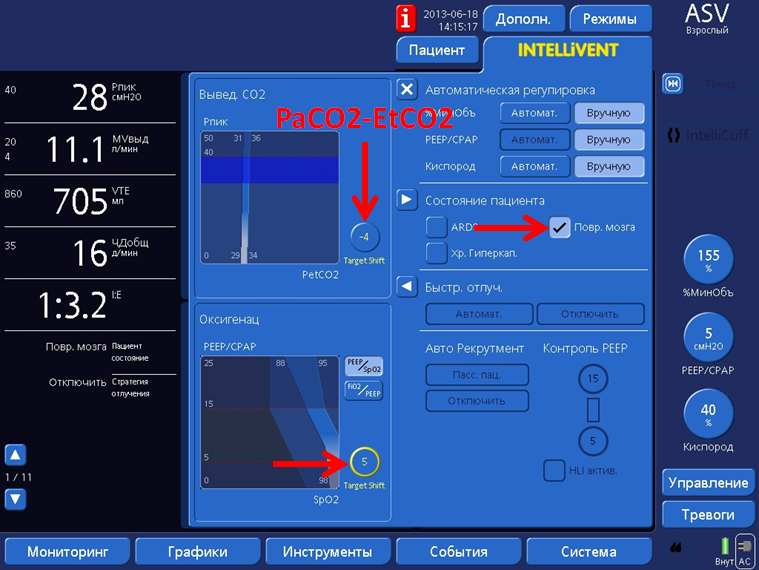759x570 pixels.
Task: Close the automatic regulation panel with X
Action: [x=406, y=89]
